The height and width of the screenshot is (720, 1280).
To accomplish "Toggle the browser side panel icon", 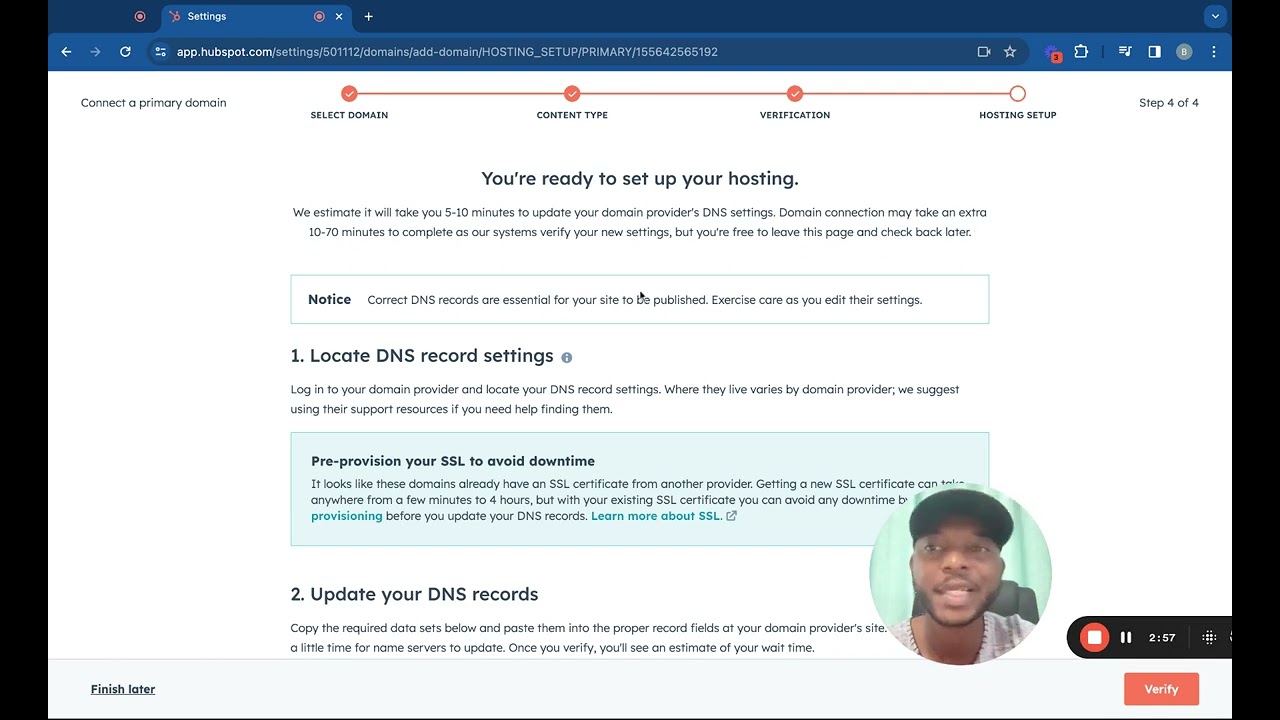I will coord(1154,52).
